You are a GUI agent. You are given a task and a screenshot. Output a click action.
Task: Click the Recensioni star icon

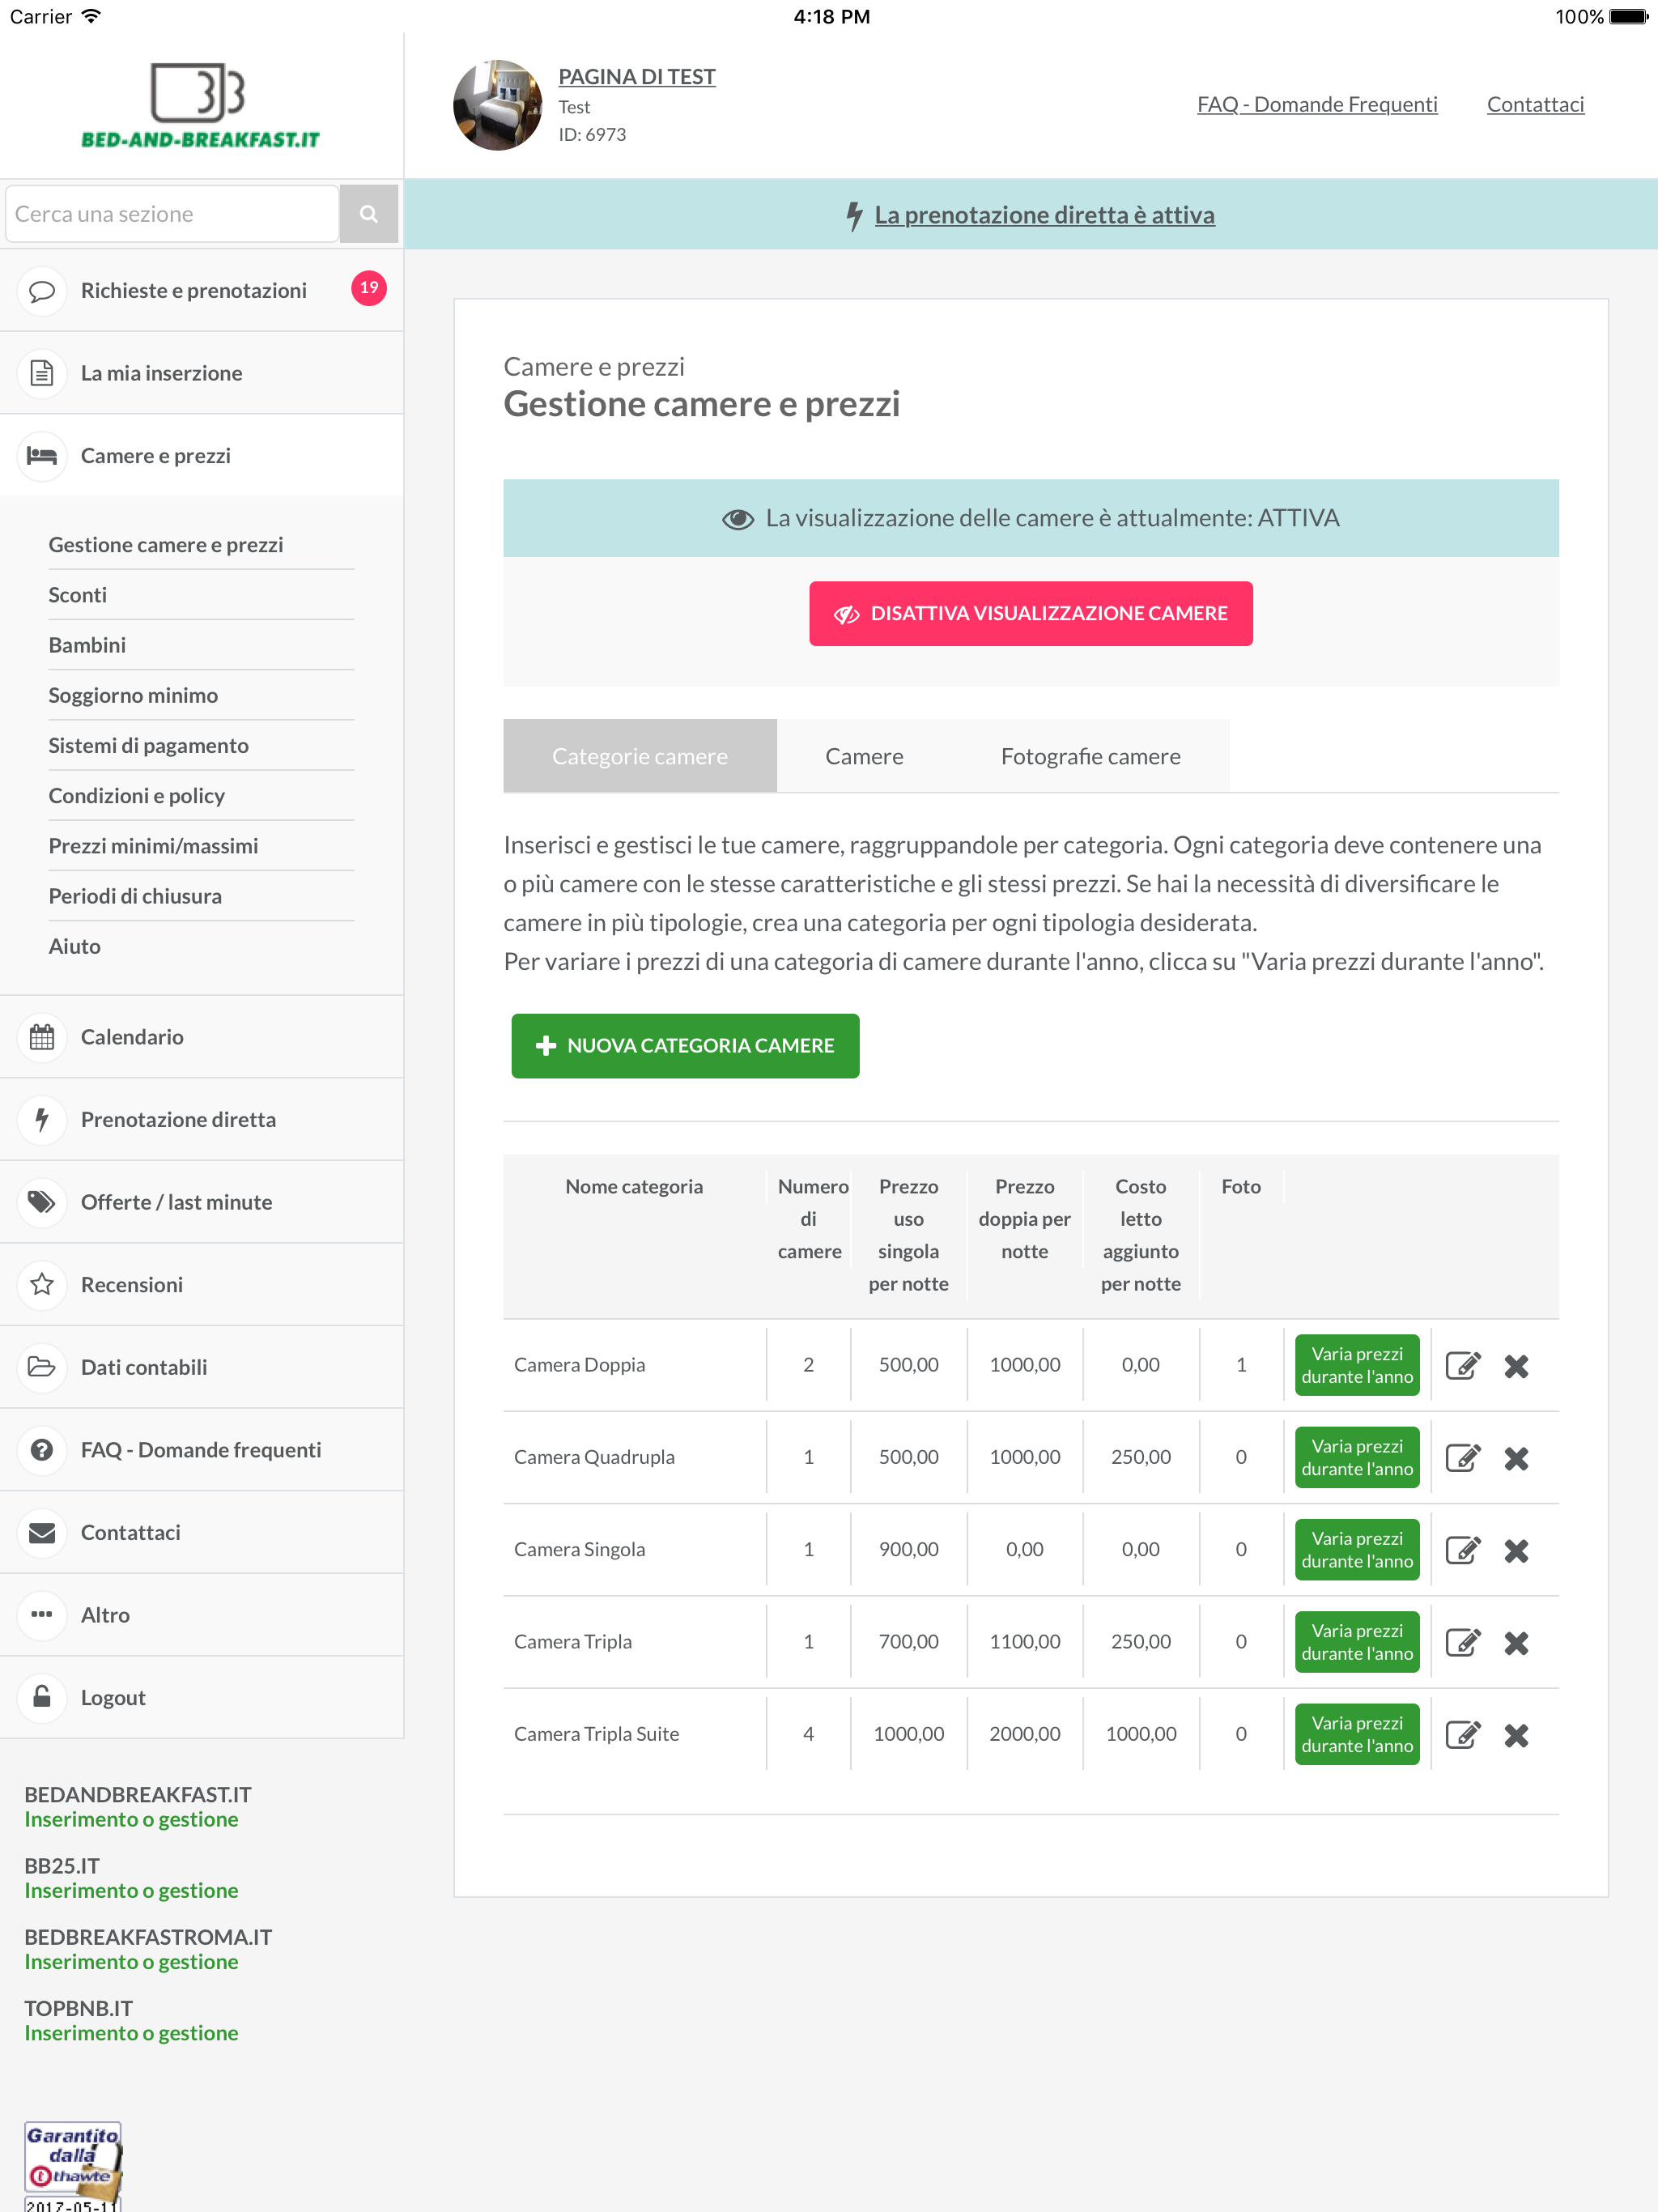coord(42,1284)
